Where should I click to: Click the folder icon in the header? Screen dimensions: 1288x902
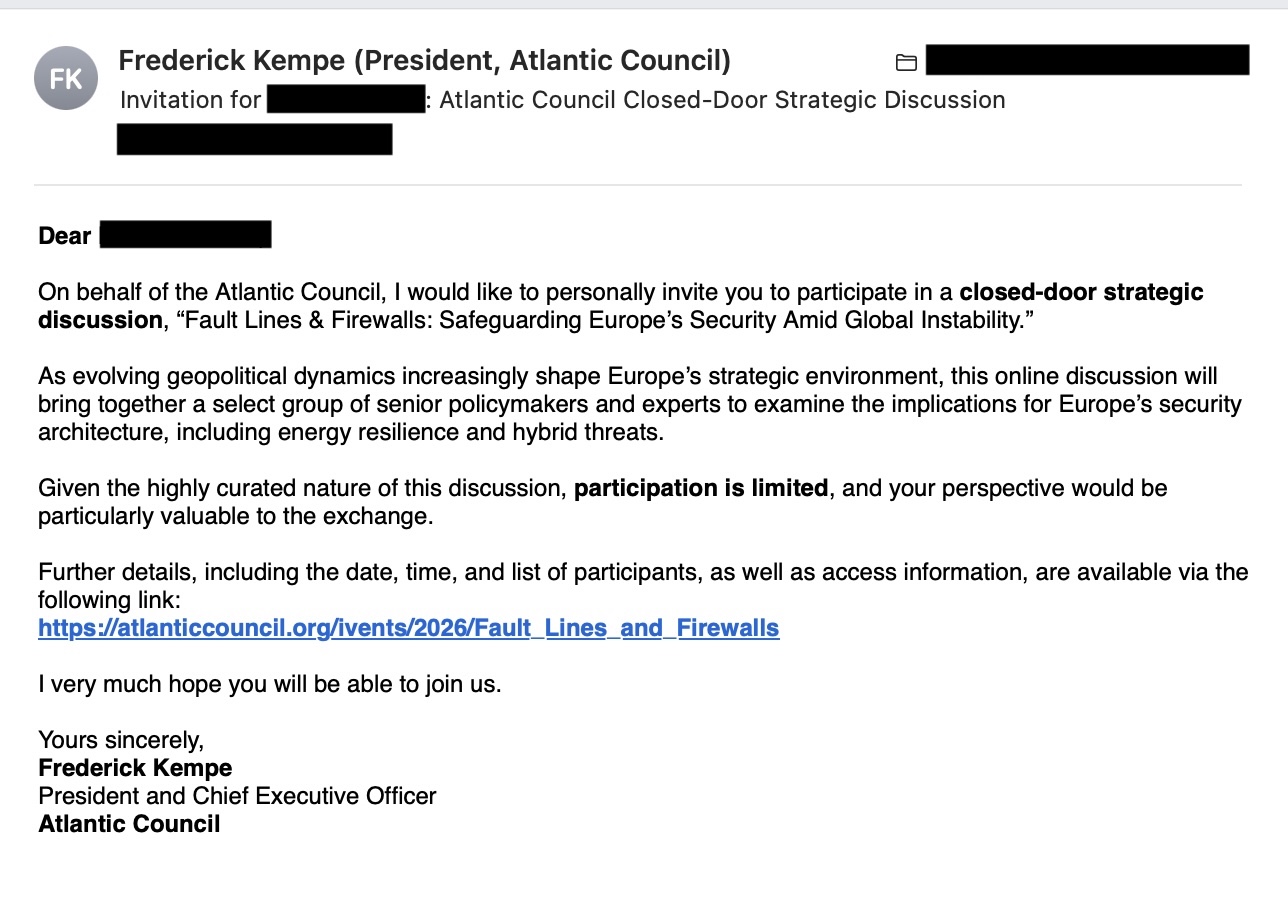click(906, 63)
